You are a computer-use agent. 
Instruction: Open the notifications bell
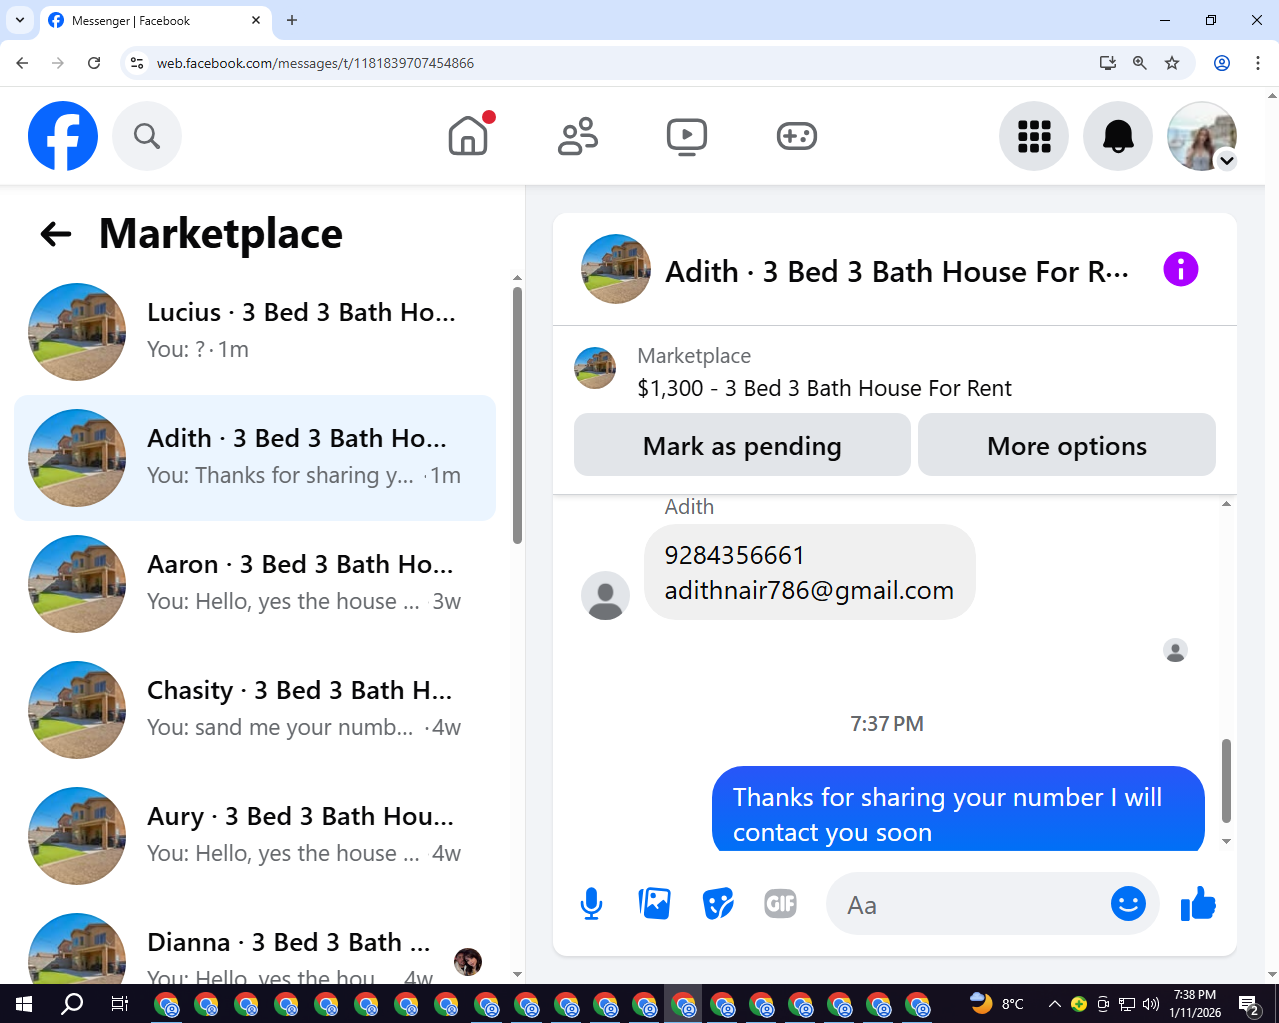1118,136
